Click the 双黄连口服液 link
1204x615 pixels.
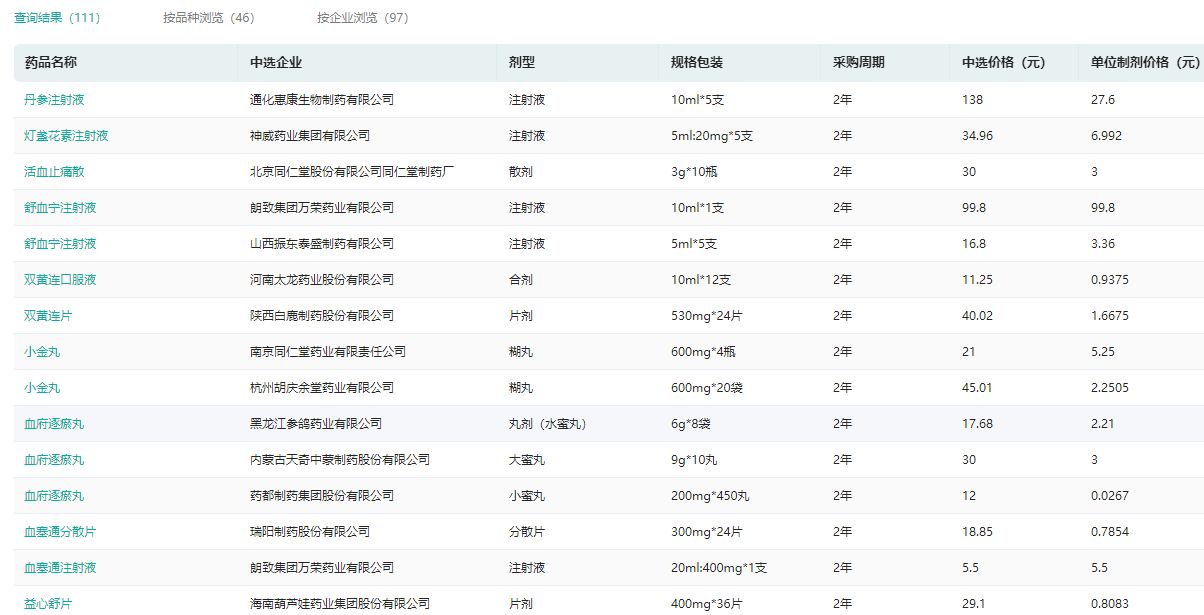(60, 280)
